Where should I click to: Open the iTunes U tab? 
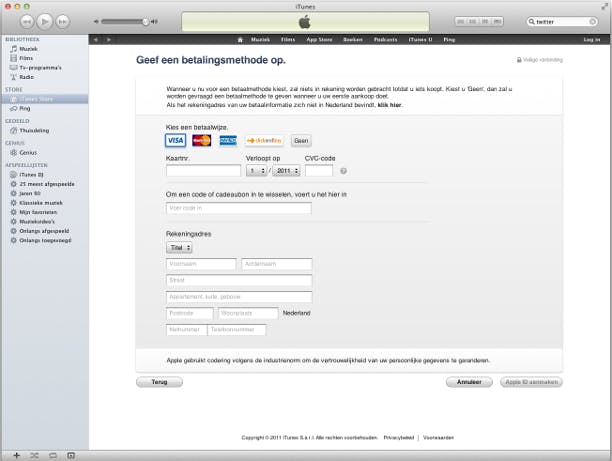[420, 39]
